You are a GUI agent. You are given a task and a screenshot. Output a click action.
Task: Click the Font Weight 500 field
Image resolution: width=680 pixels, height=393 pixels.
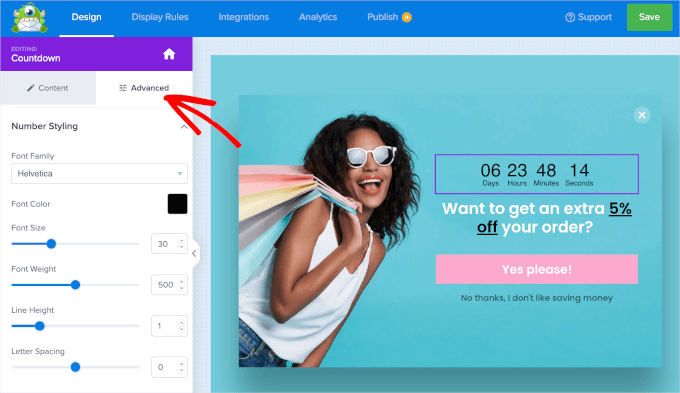tap(169, 285)
